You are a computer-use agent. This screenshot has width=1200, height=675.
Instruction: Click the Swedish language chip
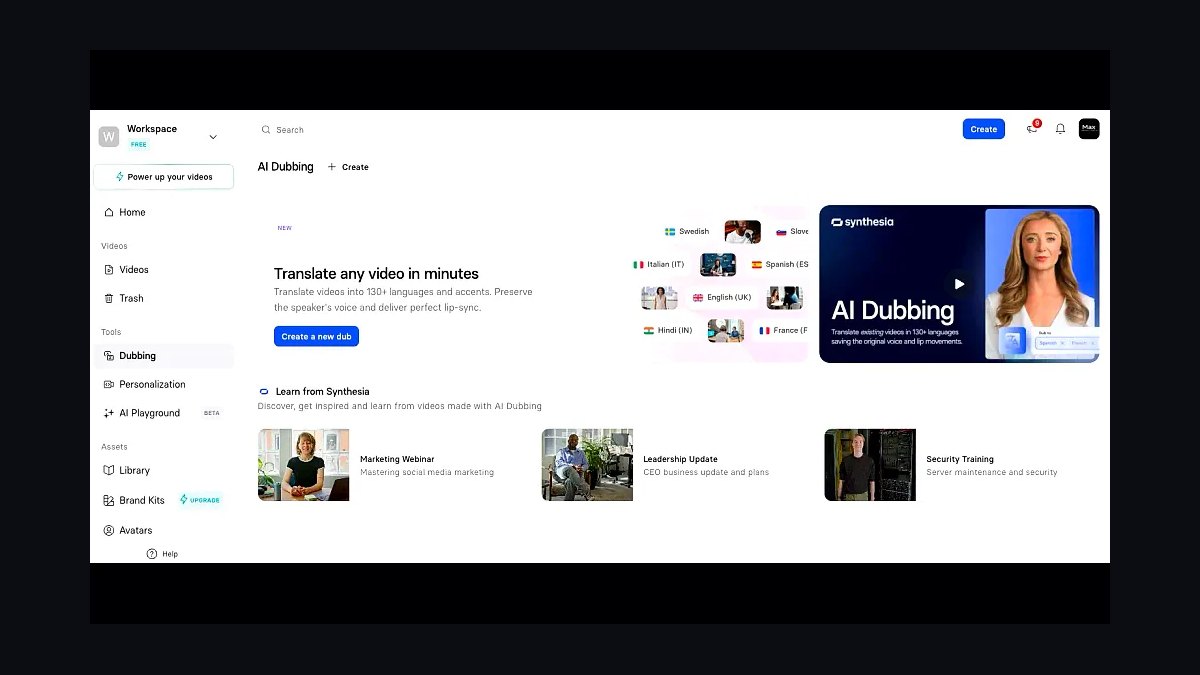687,232
